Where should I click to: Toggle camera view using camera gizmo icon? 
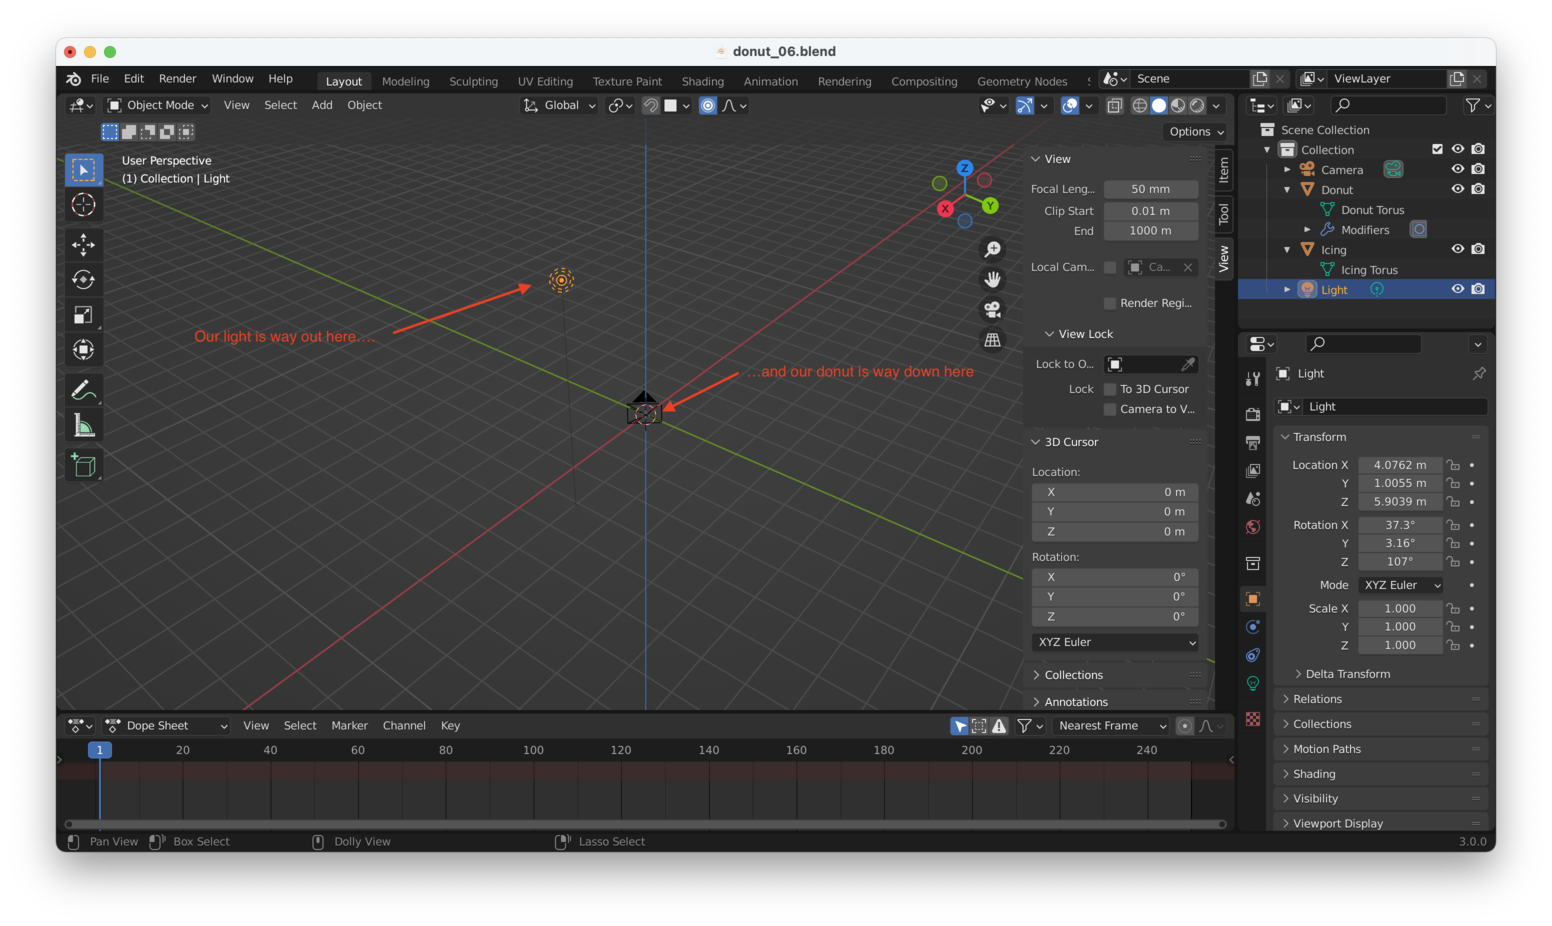click(x=992, y=310)
